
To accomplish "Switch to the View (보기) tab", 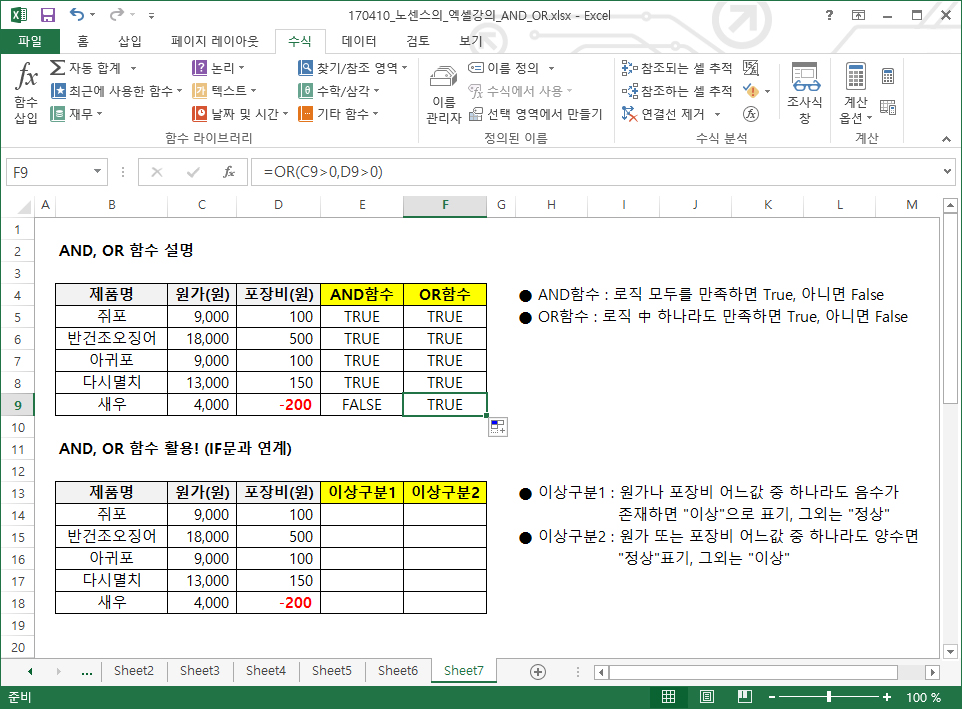I will [x=471, y=41].
